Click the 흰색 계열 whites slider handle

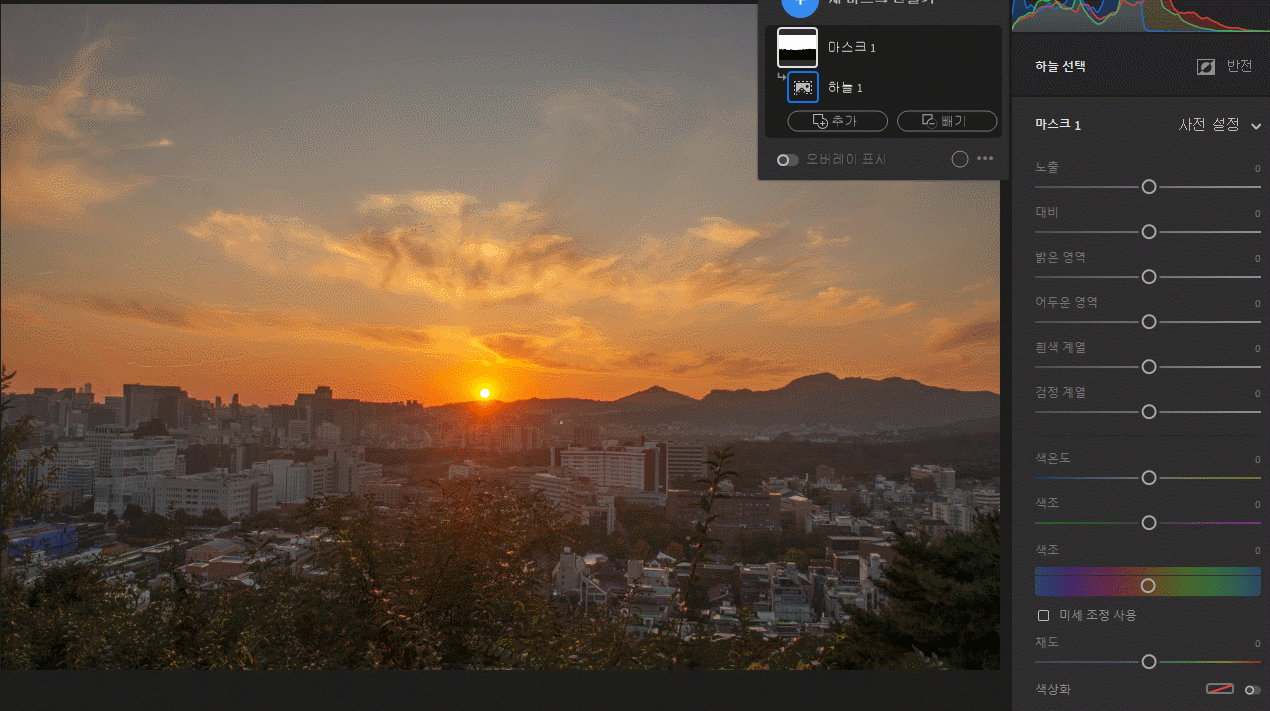pyautogui.click(x=1149, y=367)
